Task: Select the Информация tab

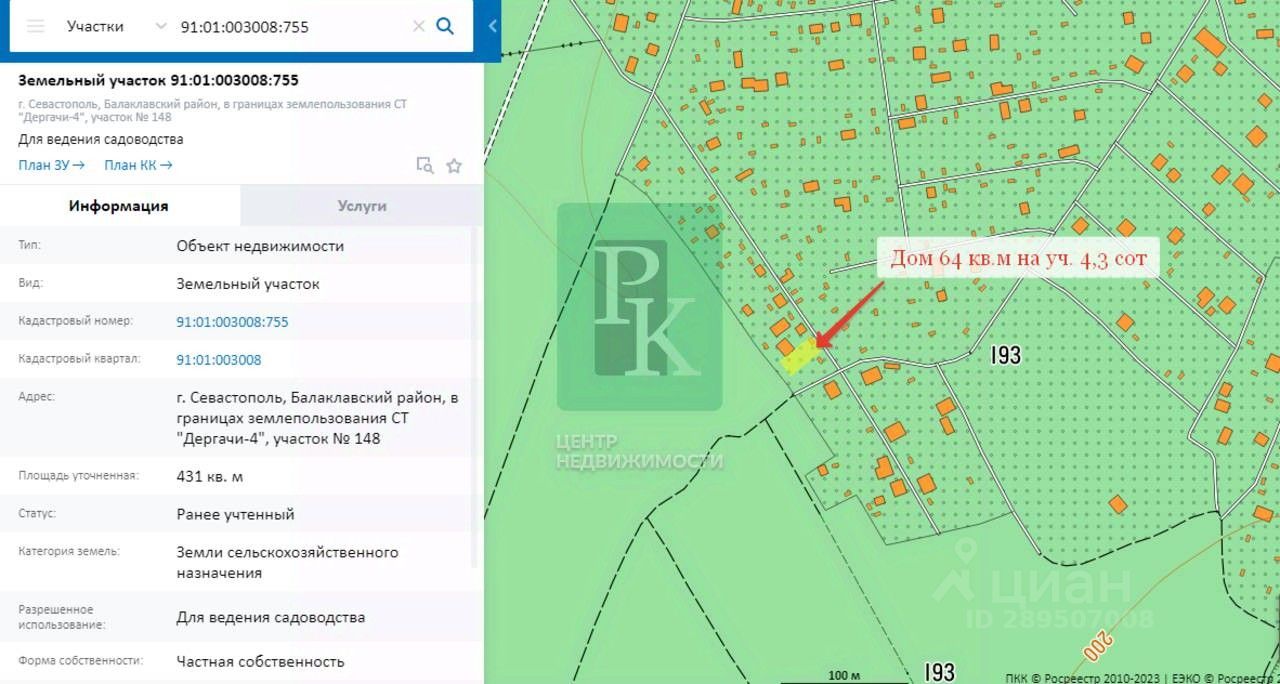Action: (x=118, y=206)
